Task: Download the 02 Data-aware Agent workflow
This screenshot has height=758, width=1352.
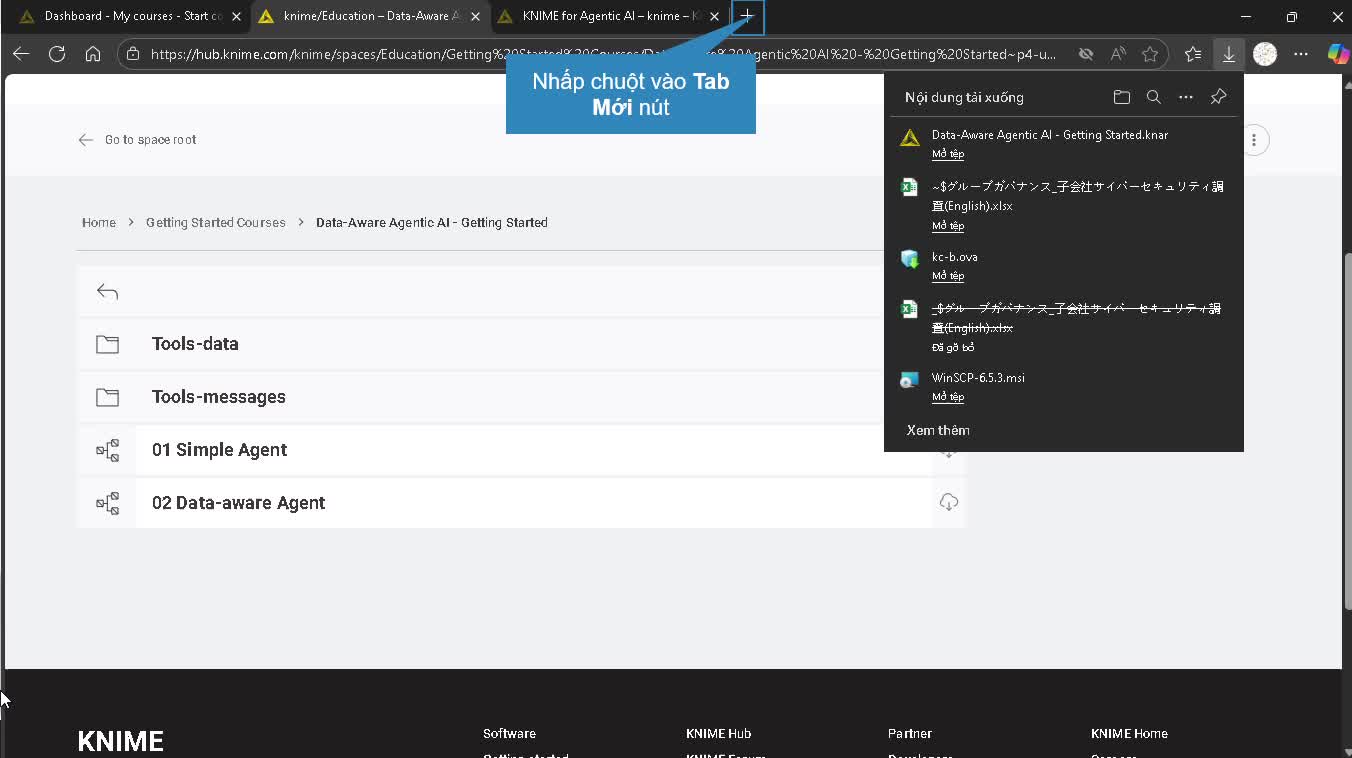Action: pyautogui.click(x=948, y=502)
